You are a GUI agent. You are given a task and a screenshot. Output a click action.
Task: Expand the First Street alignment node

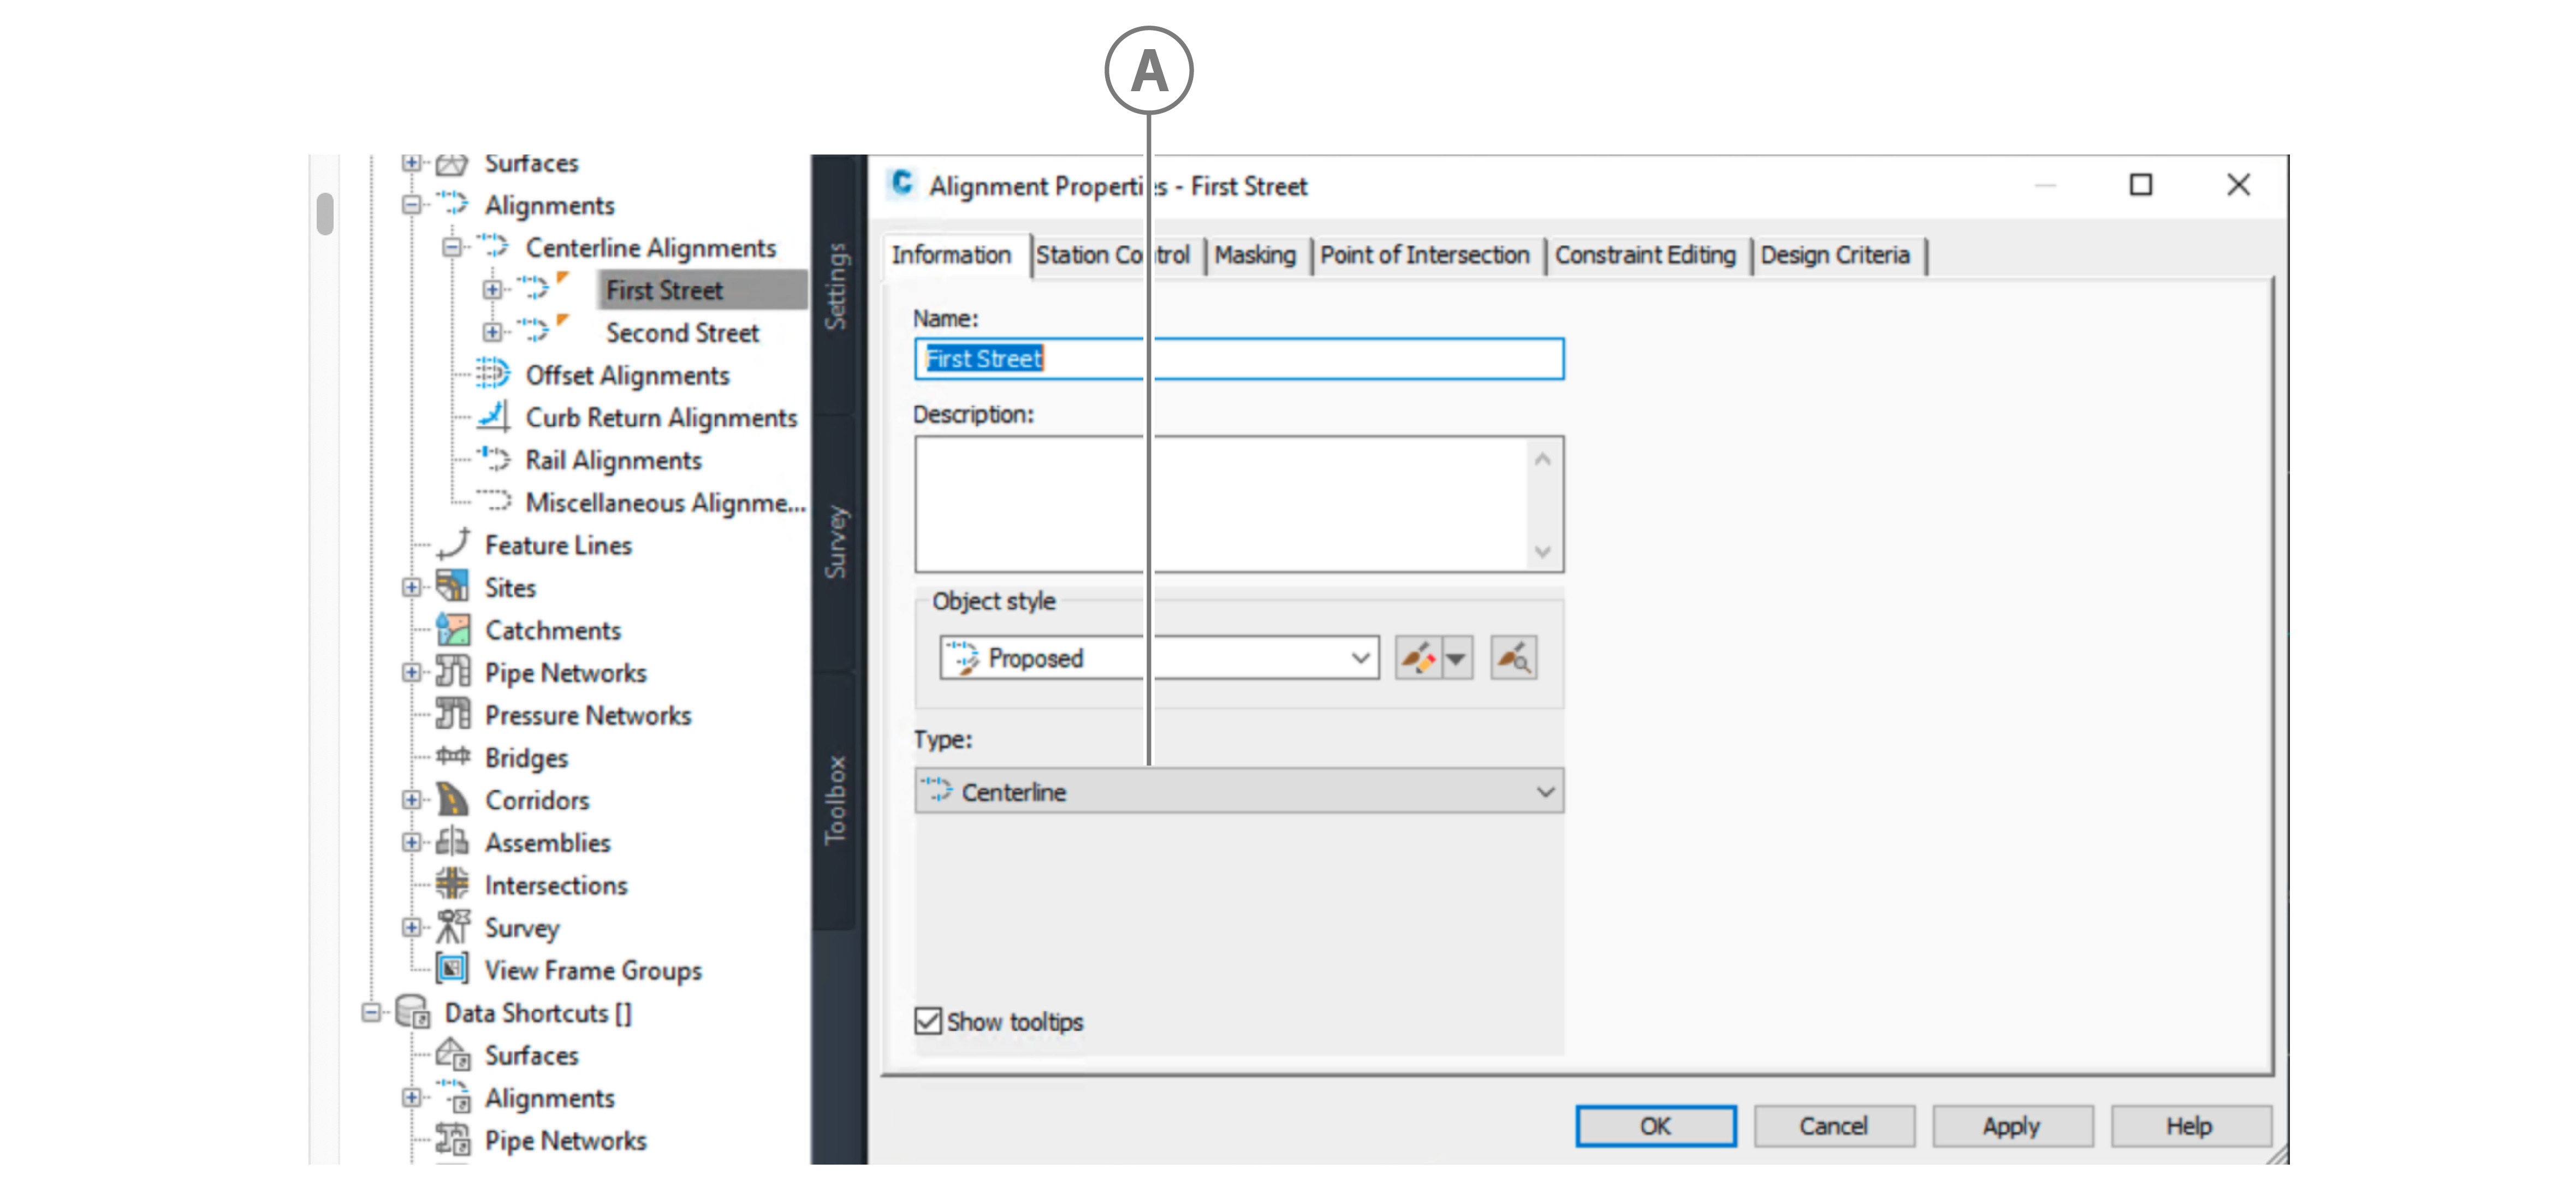pos(492,290)
